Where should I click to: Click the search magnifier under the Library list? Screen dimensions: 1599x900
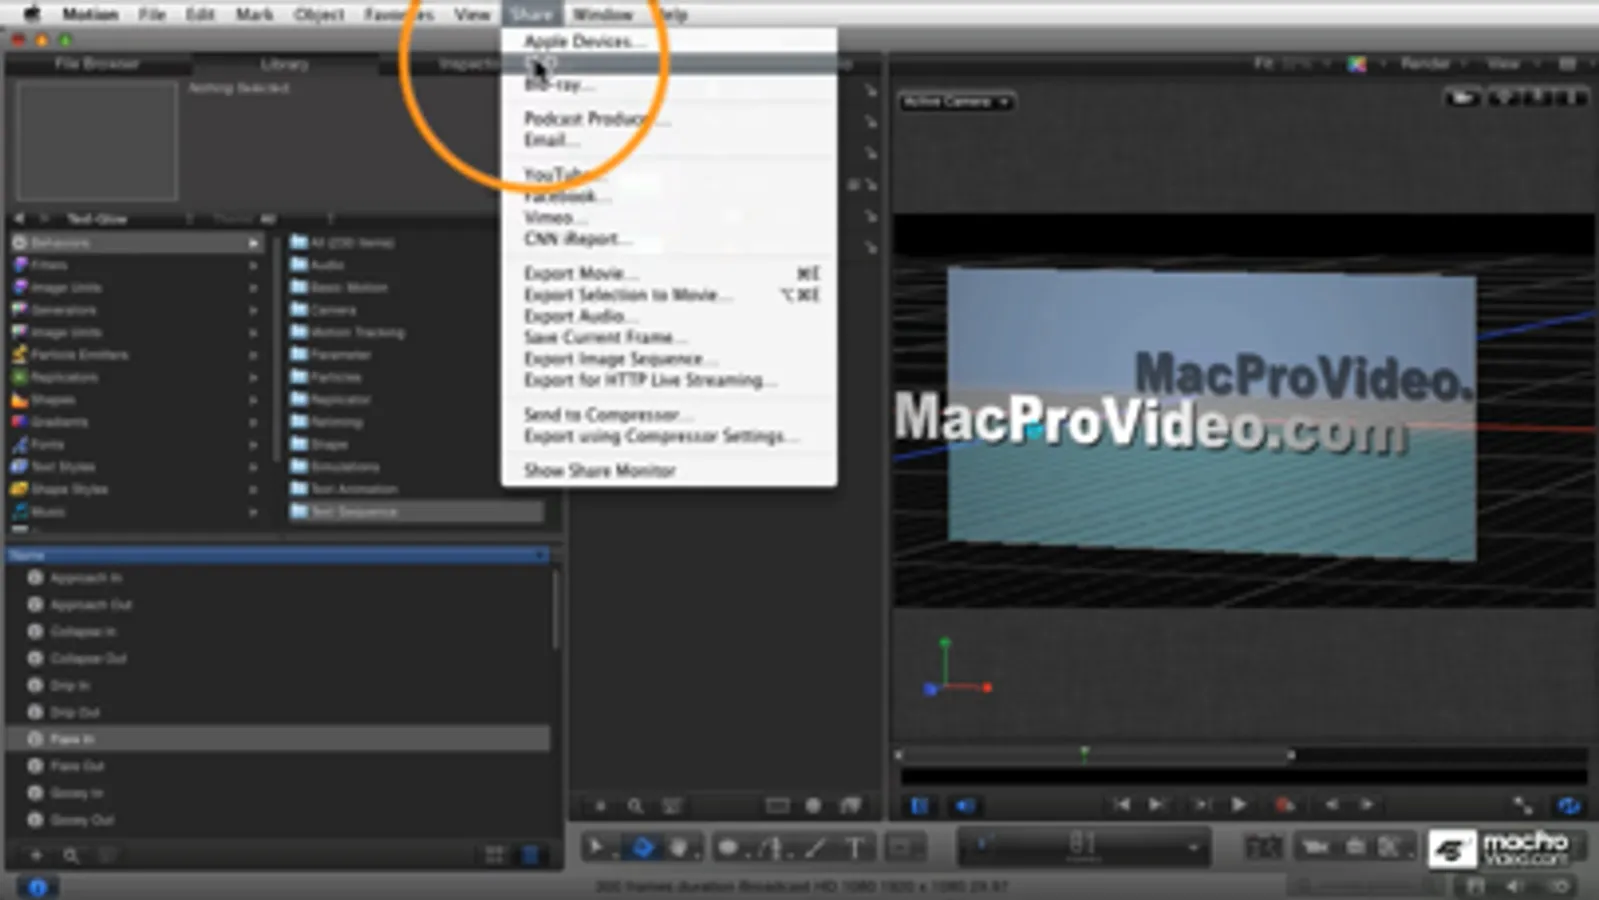pos(71,855)
